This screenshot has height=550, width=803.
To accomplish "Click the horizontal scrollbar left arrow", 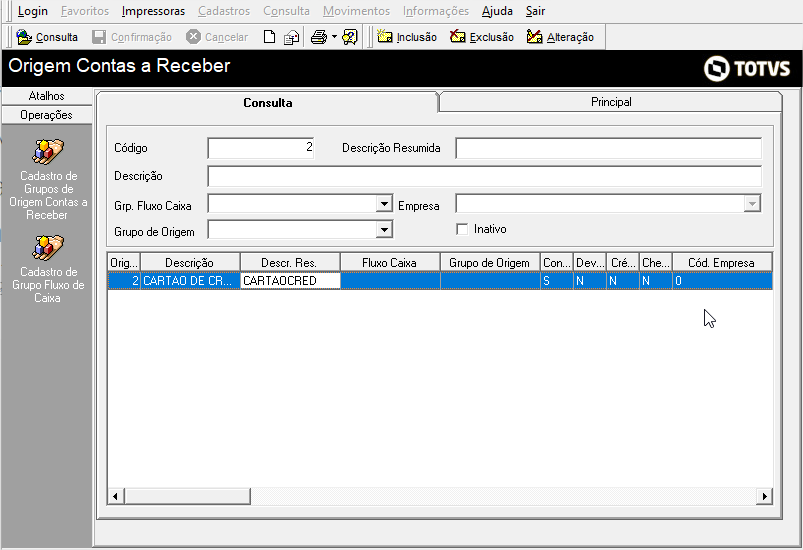I will pos(116,496).
